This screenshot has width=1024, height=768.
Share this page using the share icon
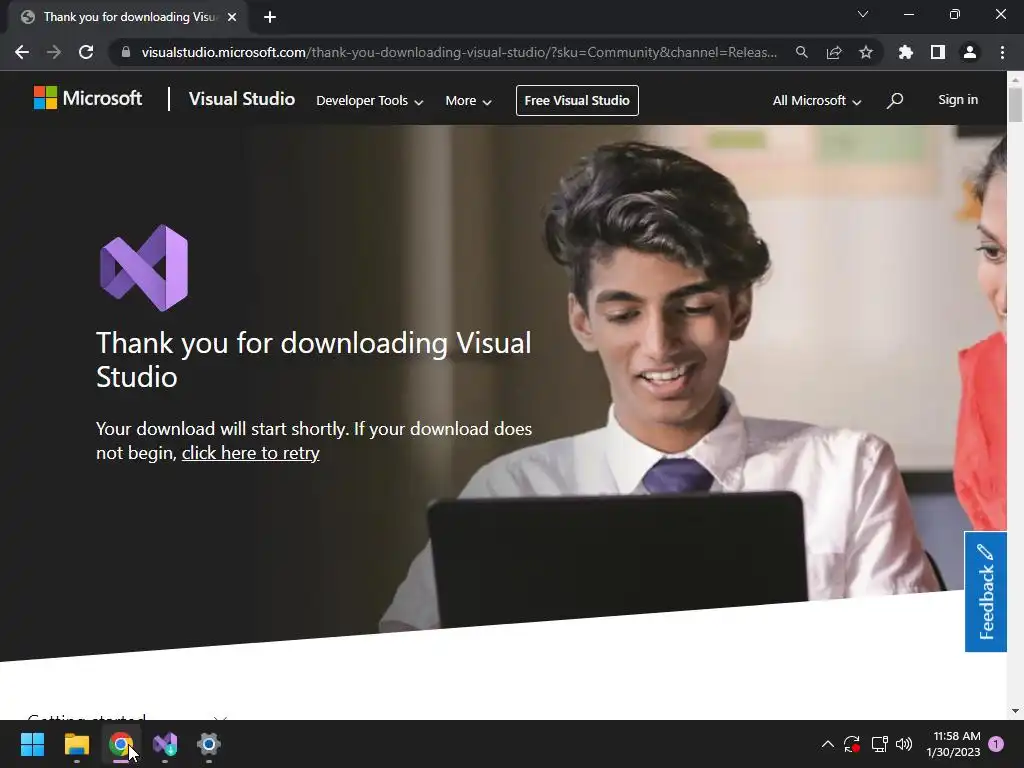pyautogui.click(x=834, y=52)
